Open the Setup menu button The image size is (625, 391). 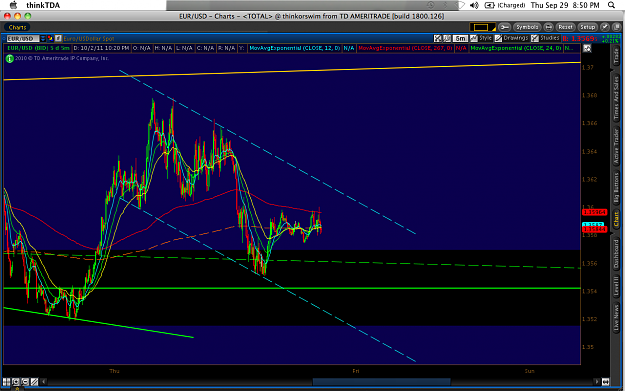tap(587, 27)
